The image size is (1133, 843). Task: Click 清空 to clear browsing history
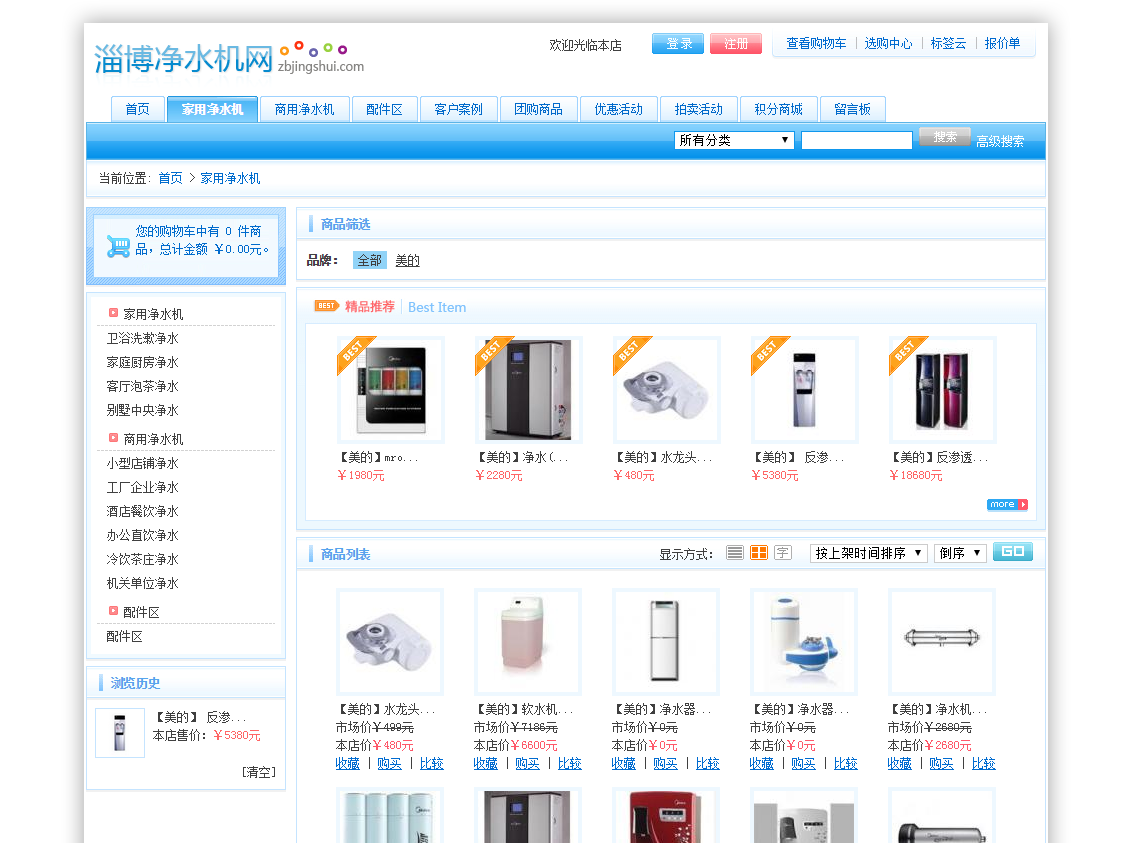(x=259, y=772)
